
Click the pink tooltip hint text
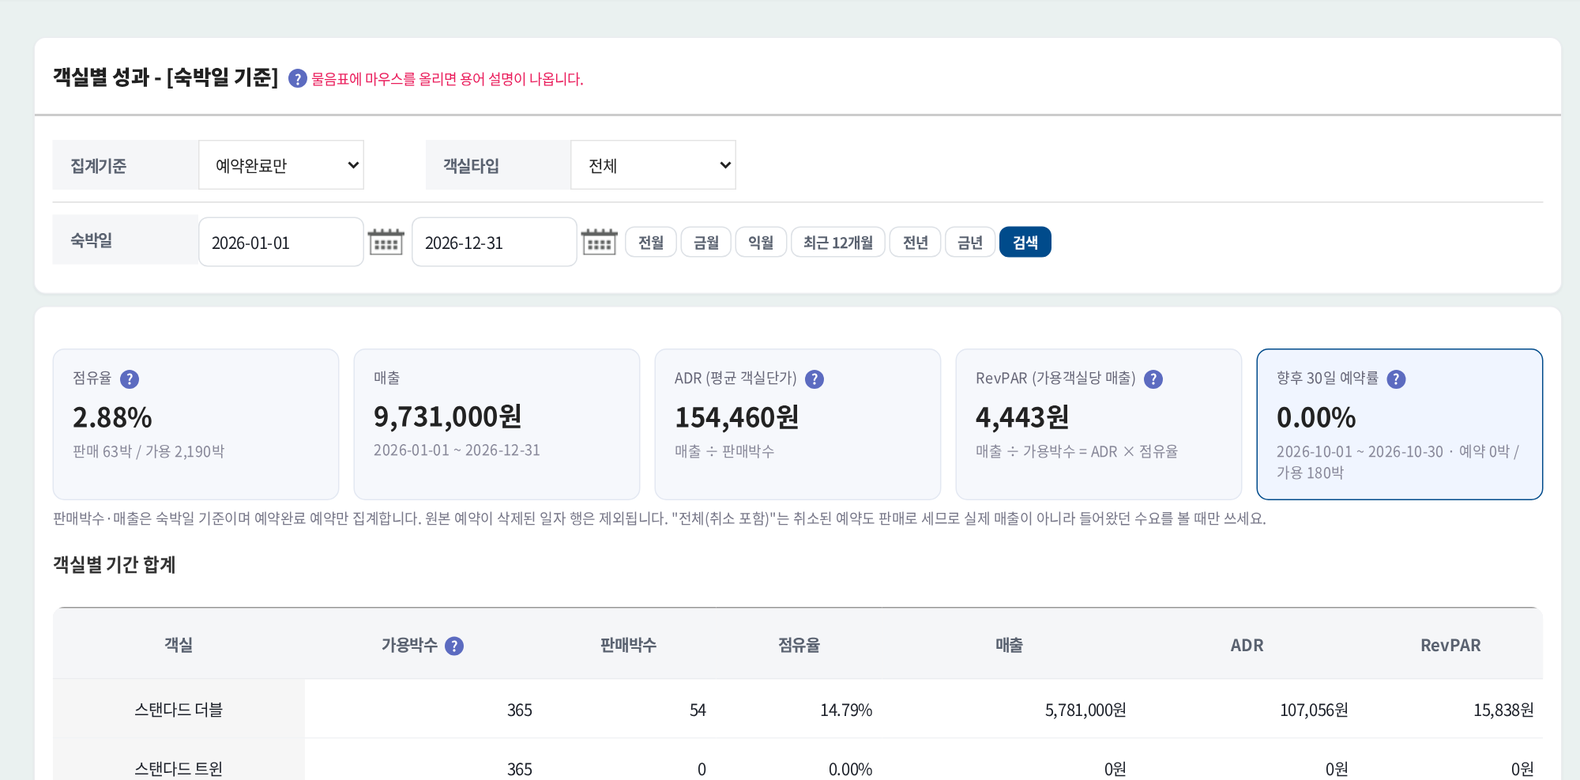click(447, 79)
